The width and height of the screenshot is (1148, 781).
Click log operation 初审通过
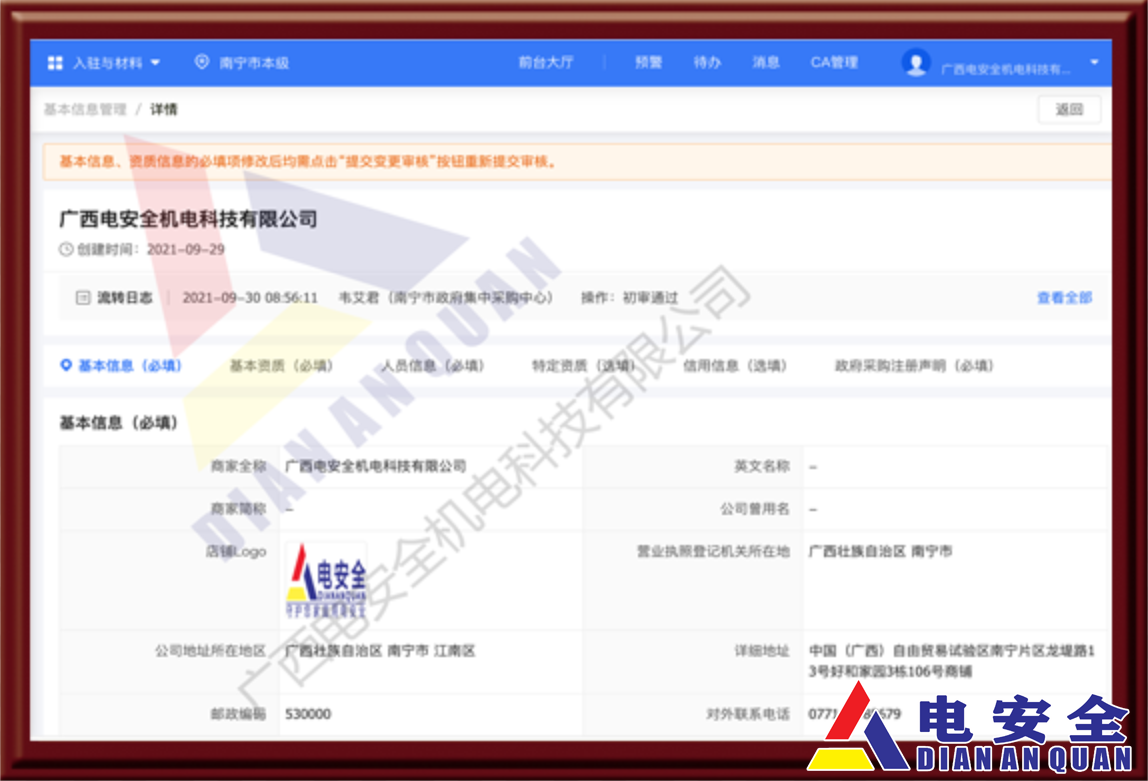point(650,297)
